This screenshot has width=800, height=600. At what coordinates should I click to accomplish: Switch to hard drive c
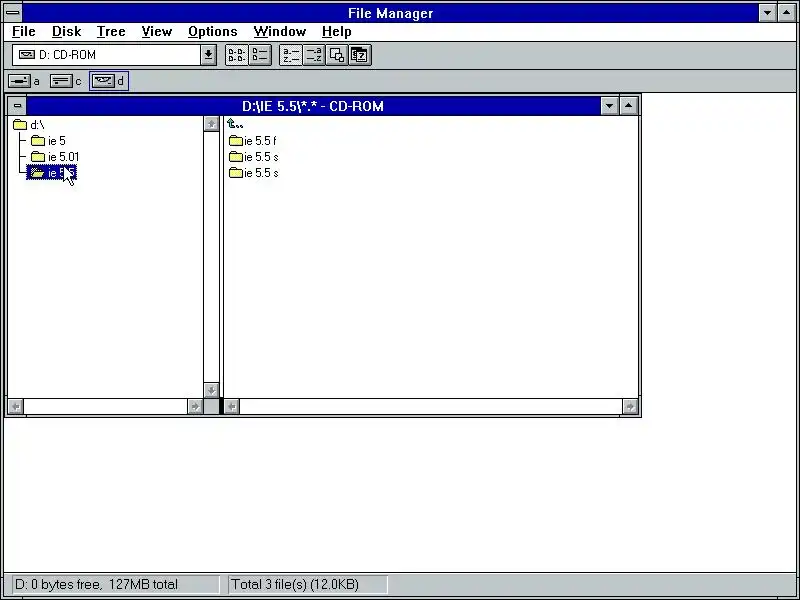coord(66,81)
